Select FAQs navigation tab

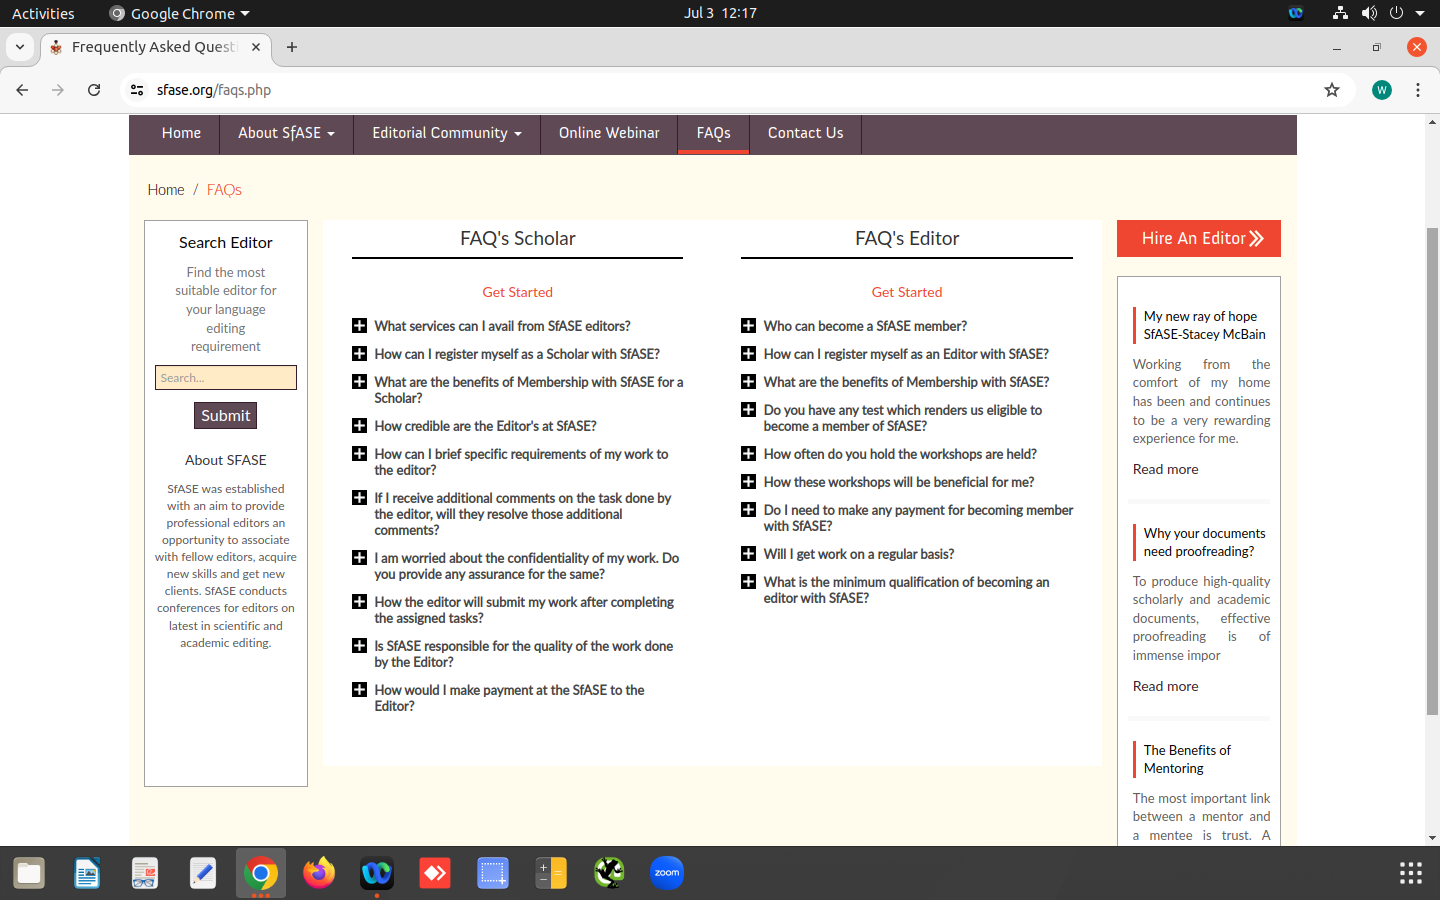coord(714,133)
